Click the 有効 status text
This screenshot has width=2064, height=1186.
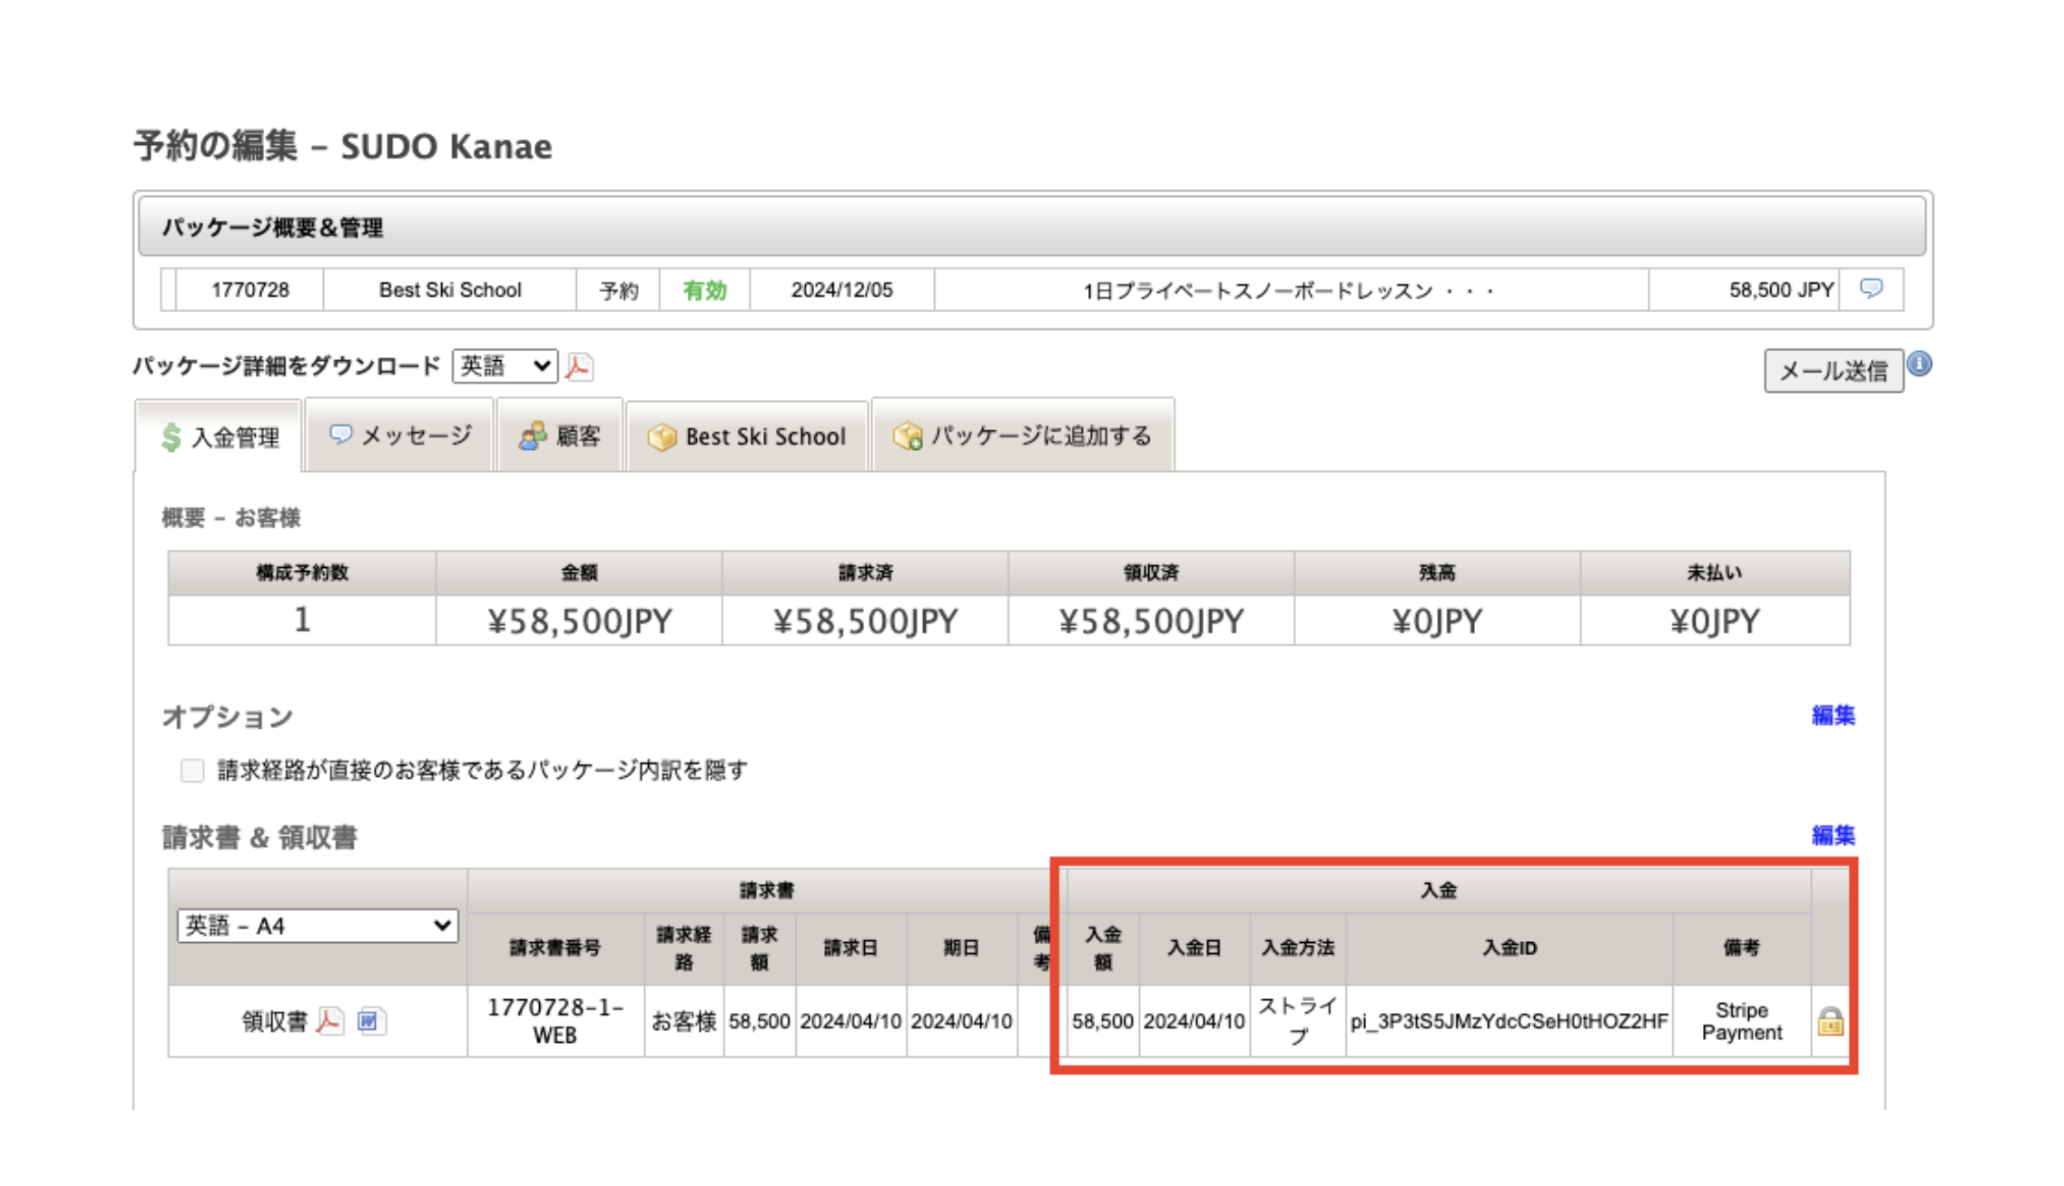(704, 290)
